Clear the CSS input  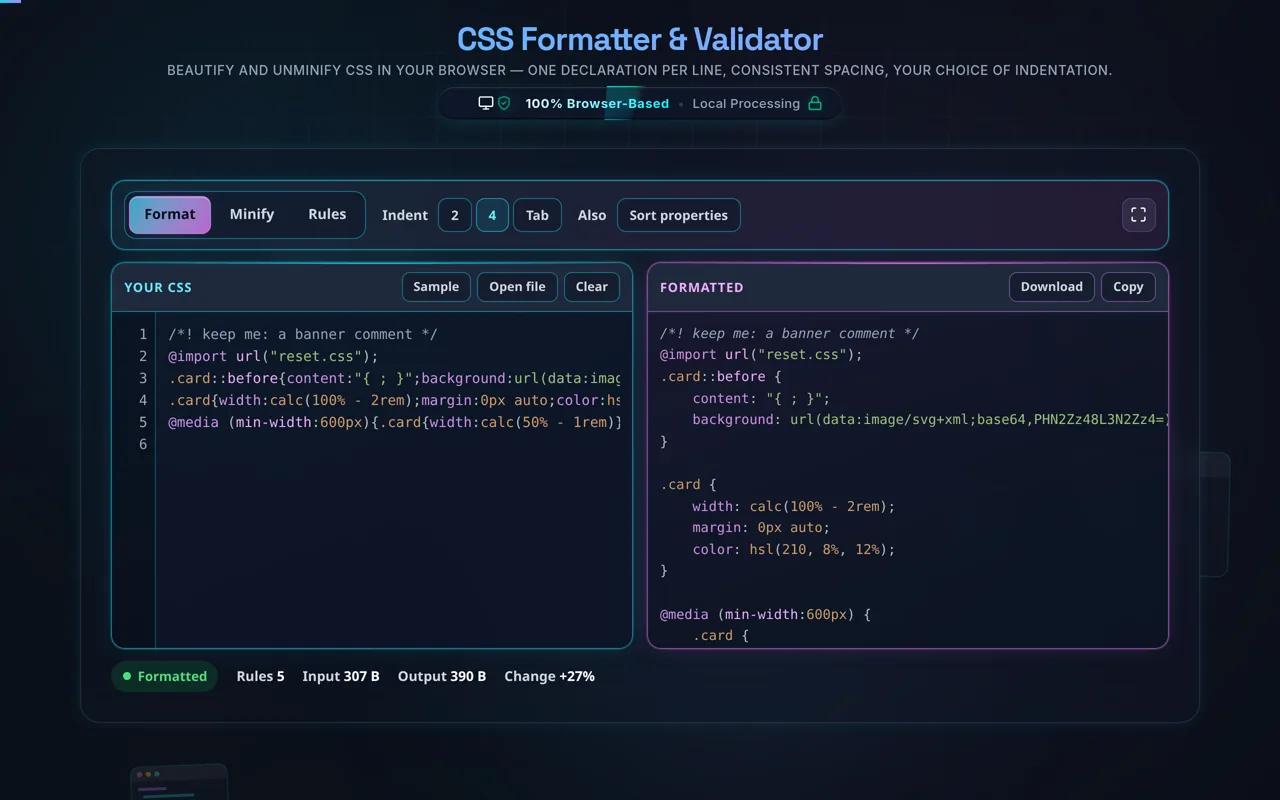point(592,287)
